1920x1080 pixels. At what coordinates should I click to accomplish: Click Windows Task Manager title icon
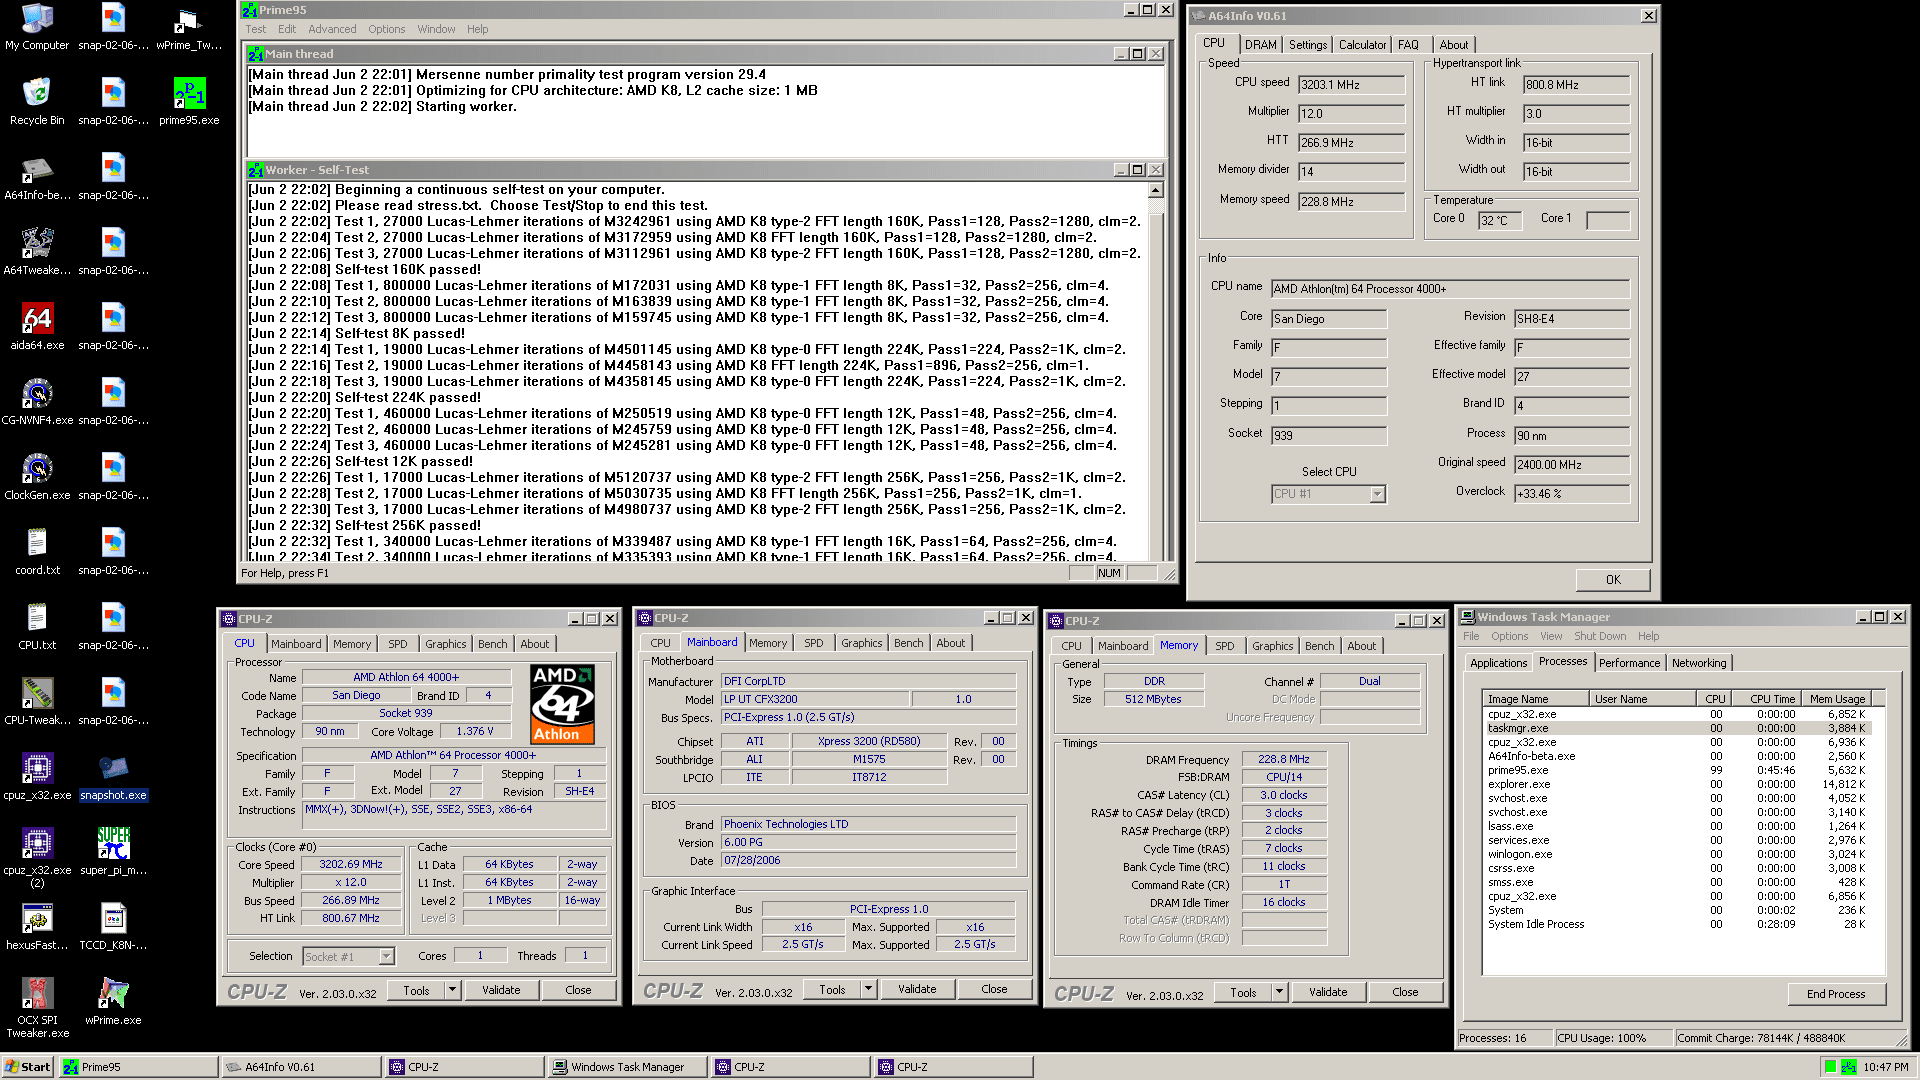(1467, 617)
